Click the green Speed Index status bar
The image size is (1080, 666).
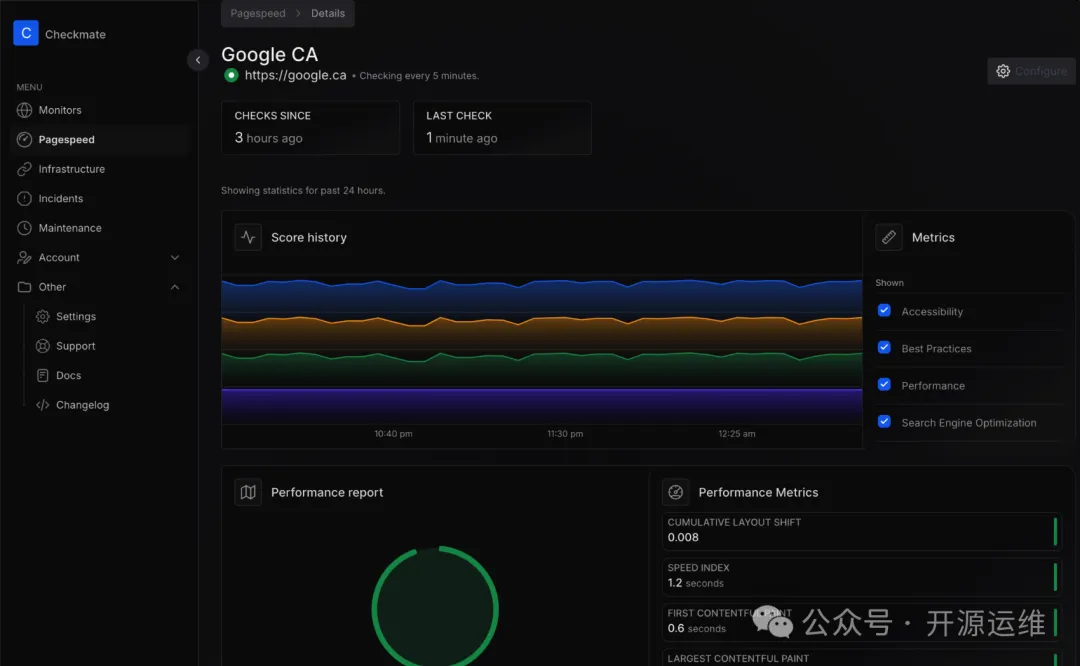1055,576
